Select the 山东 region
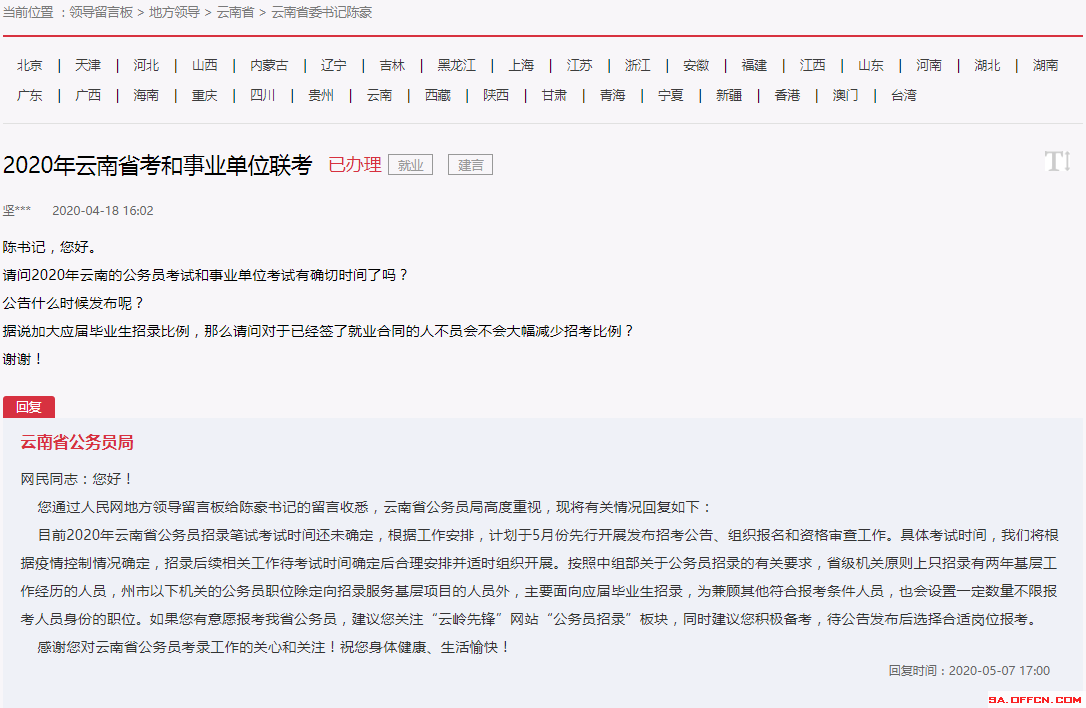 [x=871, y=65]
